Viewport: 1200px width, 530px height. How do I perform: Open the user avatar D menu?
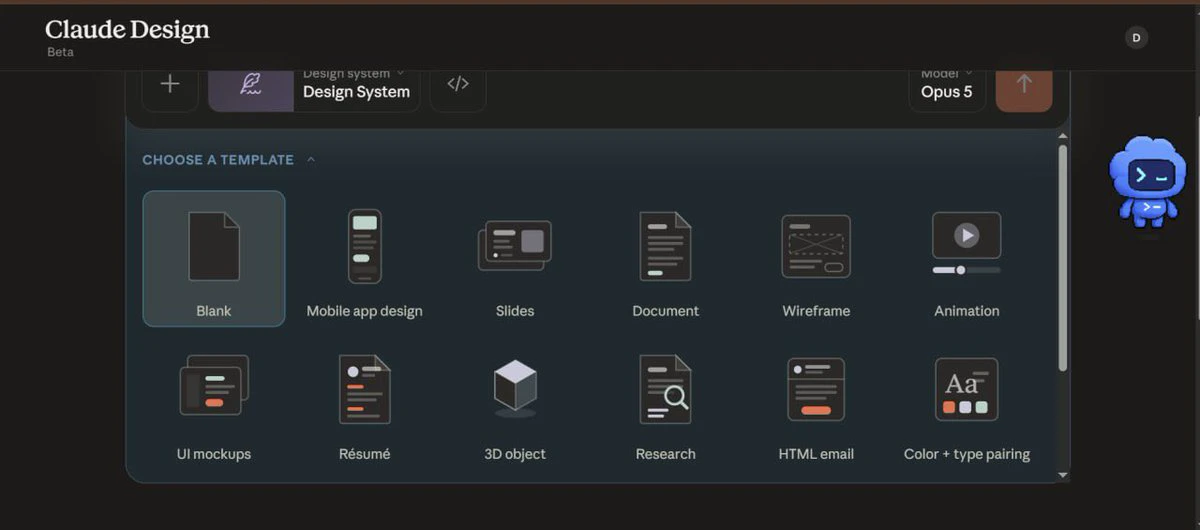[1135, 38]
